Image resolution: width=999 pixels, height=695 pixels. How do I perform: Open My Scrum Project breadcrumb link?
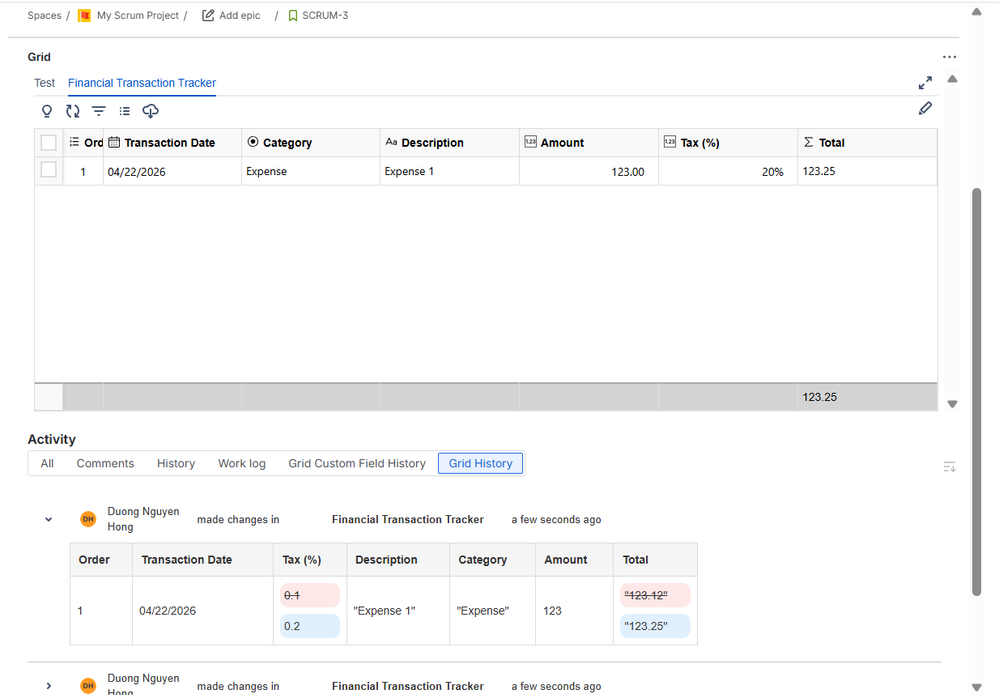138,15
